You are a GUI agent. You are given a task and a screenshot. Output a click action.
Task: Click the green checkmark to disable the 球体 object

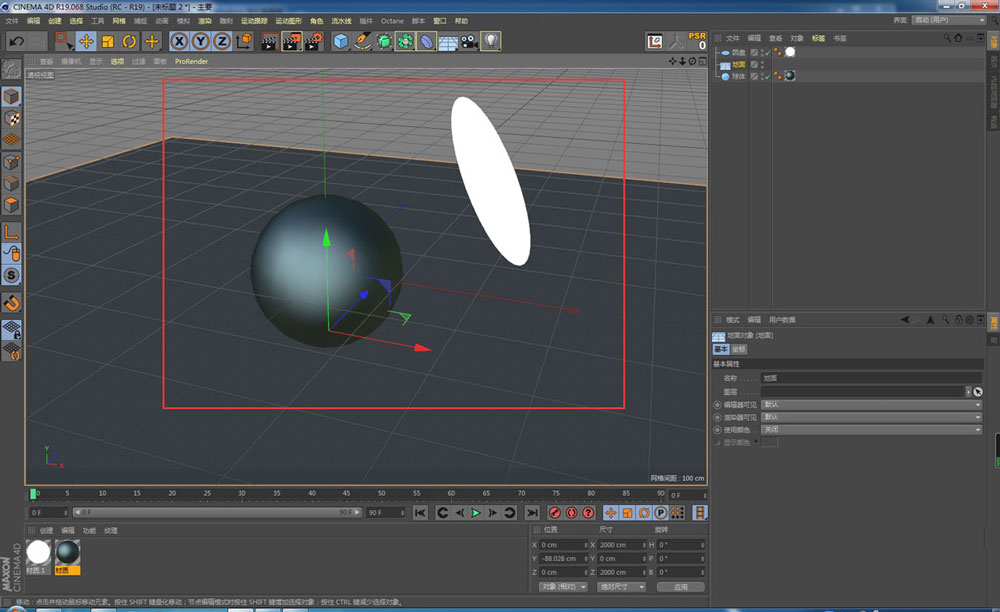click(768, 76)
